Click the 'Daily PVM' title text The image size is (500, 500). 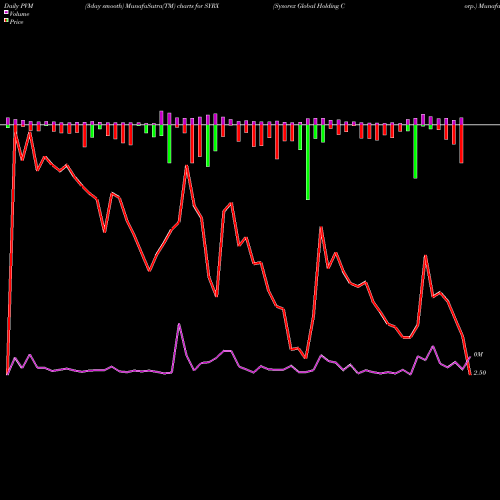[19, 6]
